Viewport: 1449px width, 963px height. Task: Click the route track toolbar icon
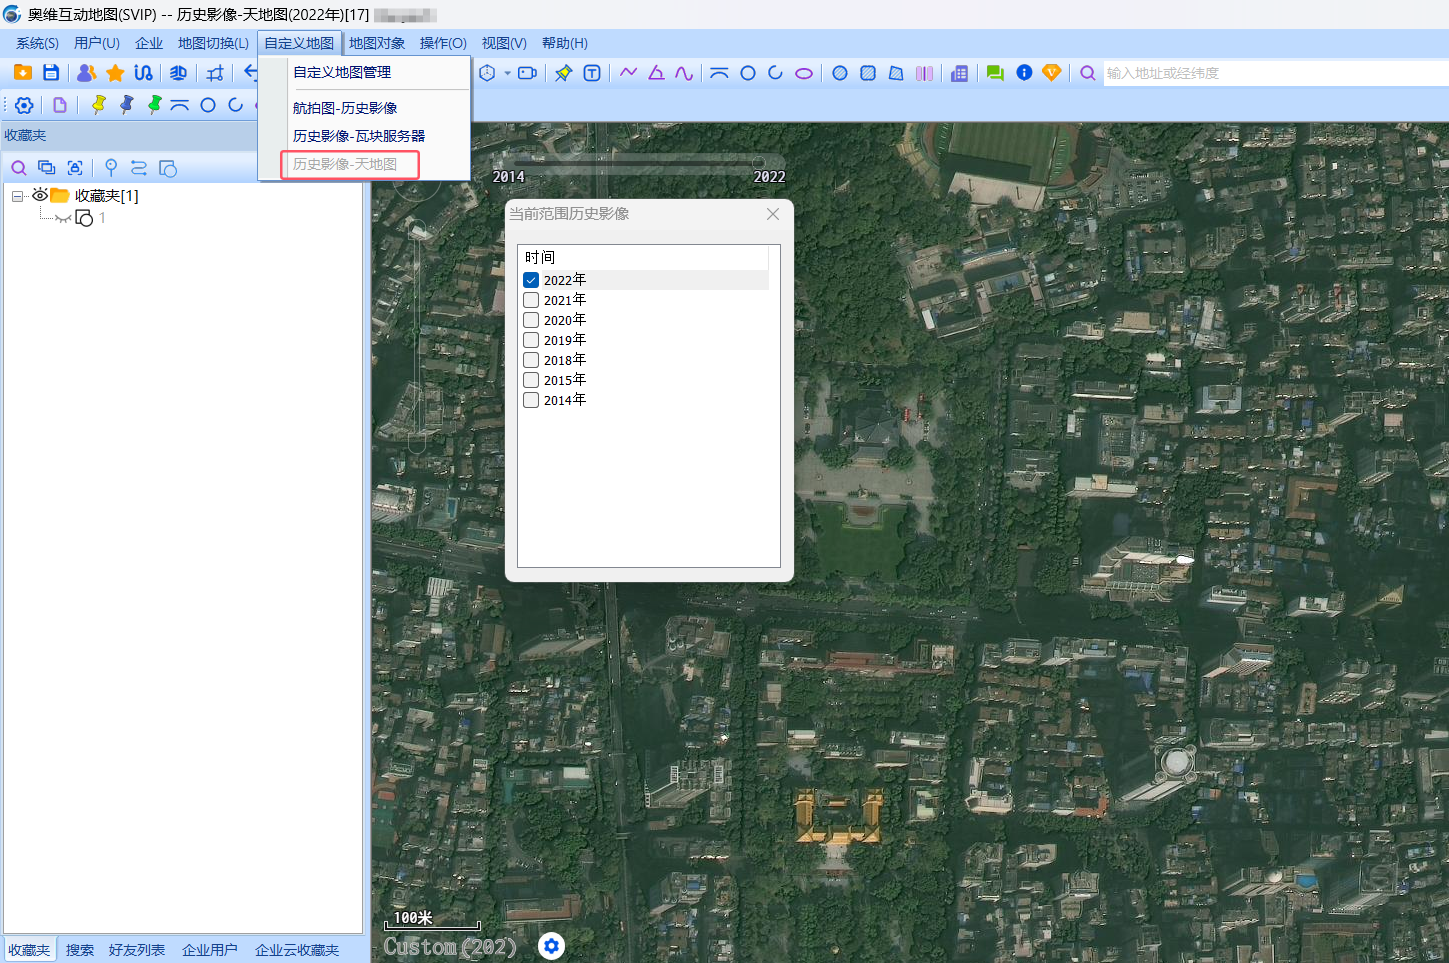point(143,72)
